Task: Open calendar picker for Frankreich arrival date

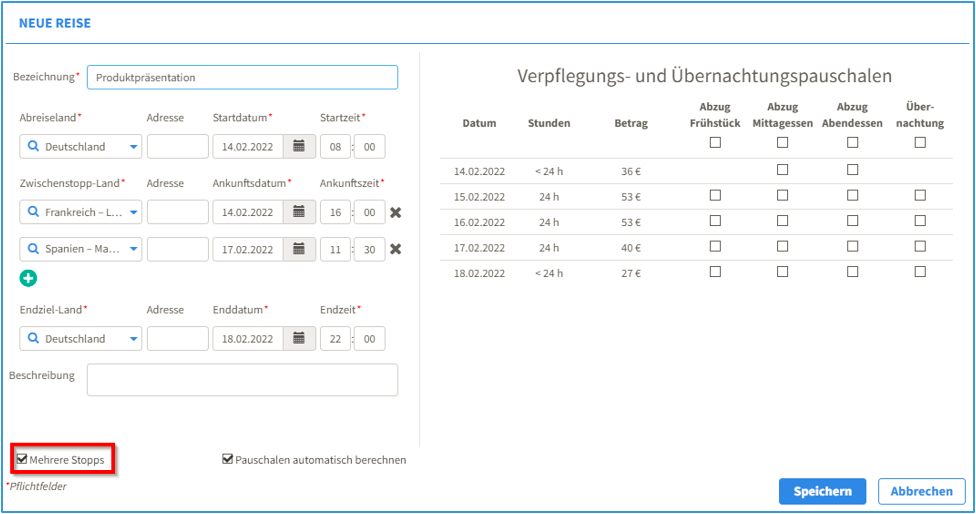Action: (x=299, y=212)
